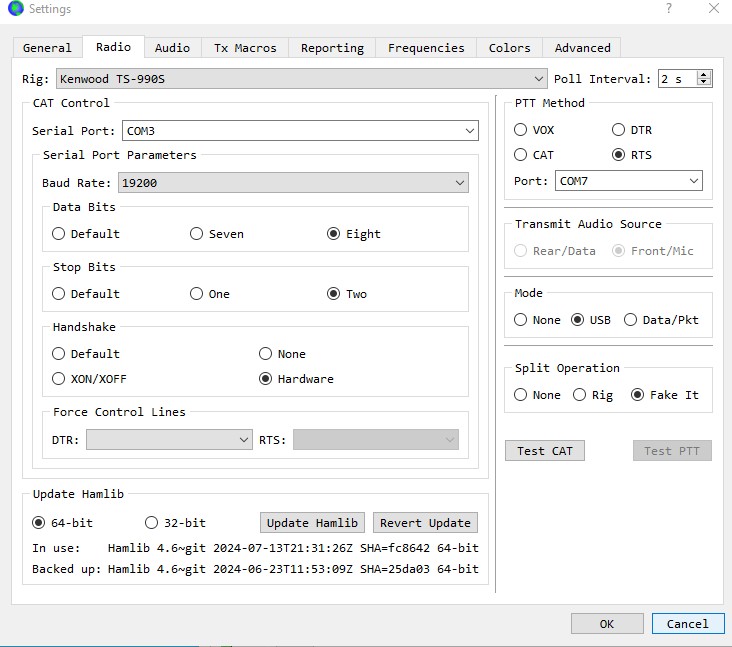Choose Hardware handshake
732x647 pixels.
point(296,379)
